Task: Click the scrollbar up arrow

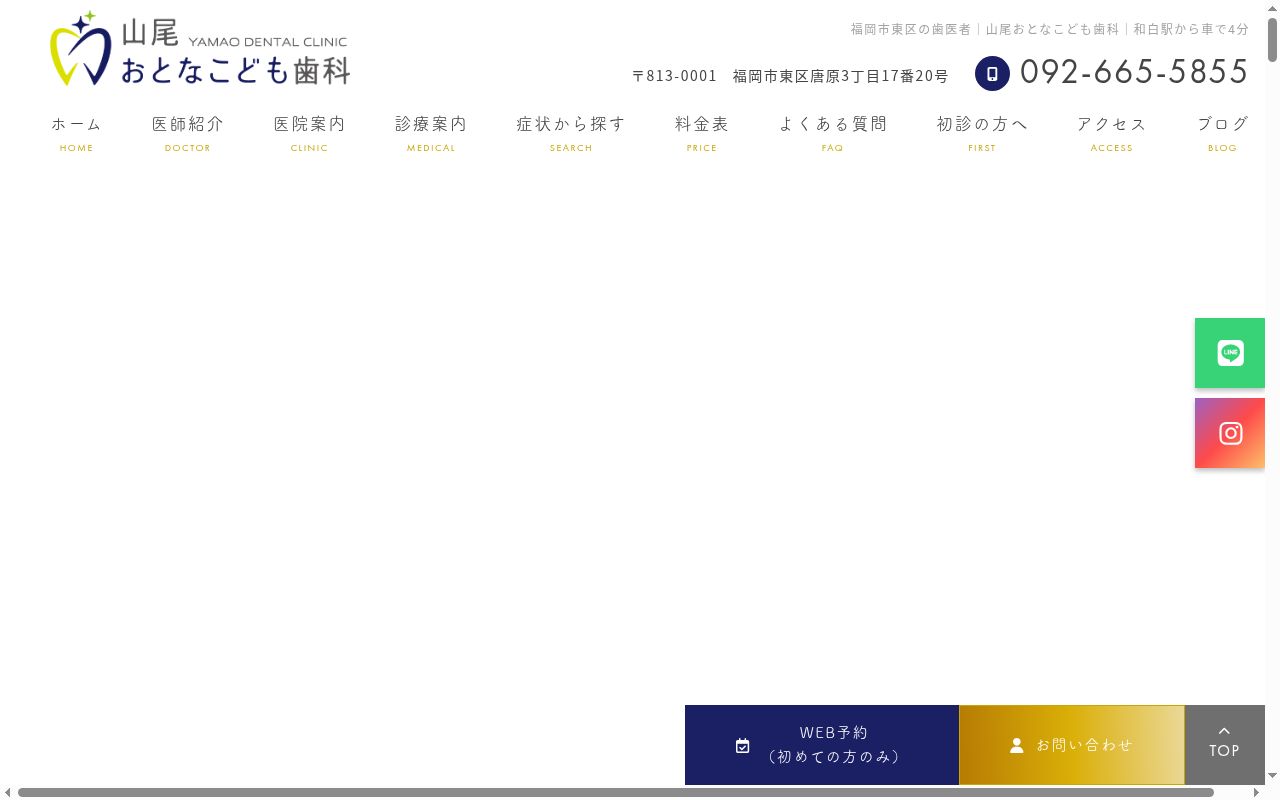Action: tap(1273, 7)
